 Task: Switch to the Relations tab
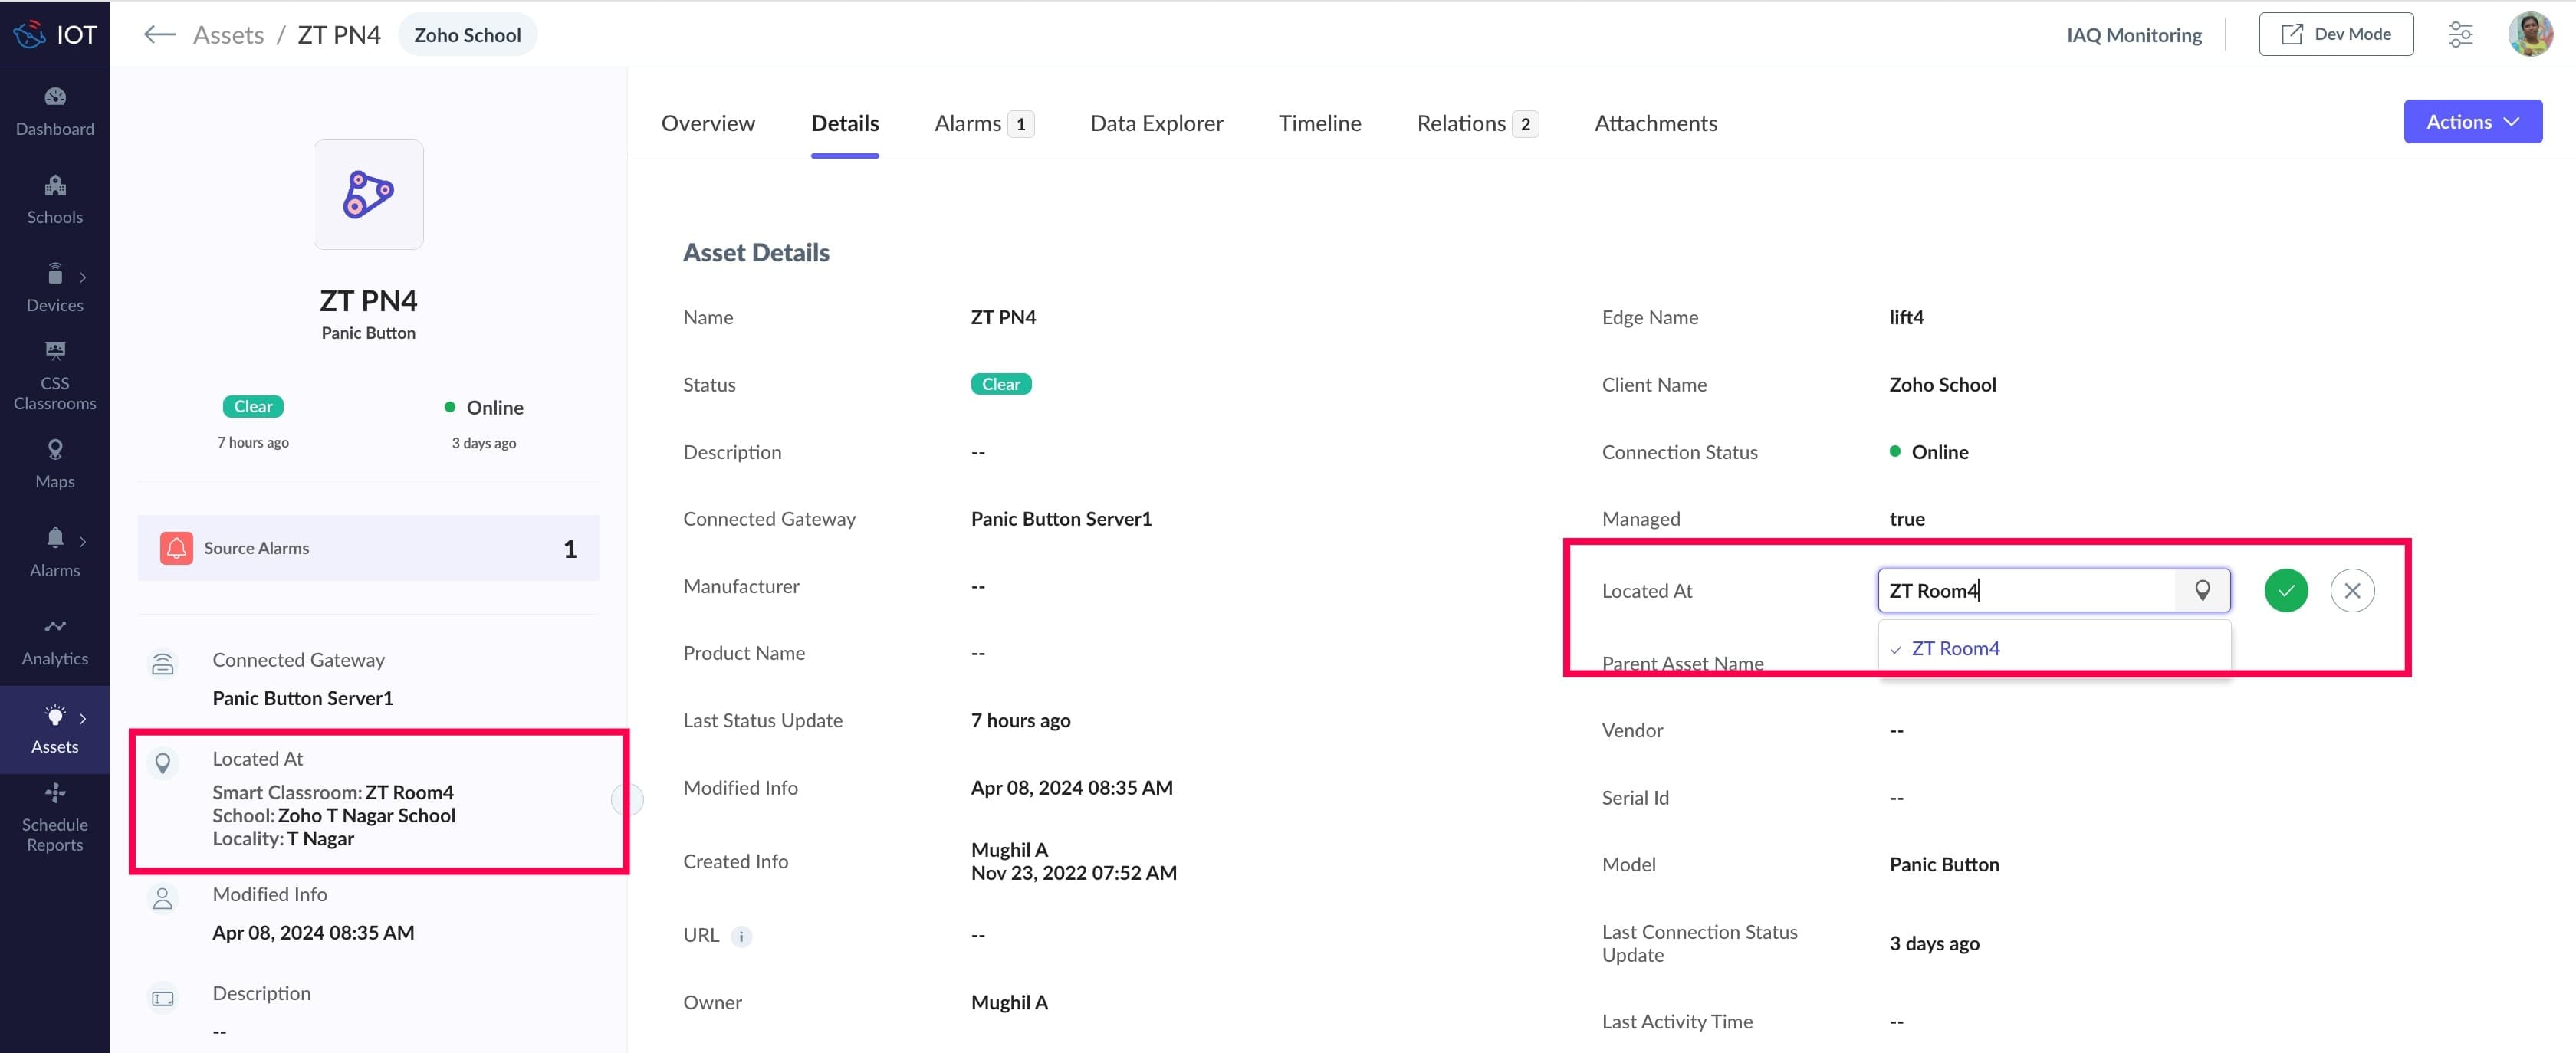click(x=1460, y=123)
